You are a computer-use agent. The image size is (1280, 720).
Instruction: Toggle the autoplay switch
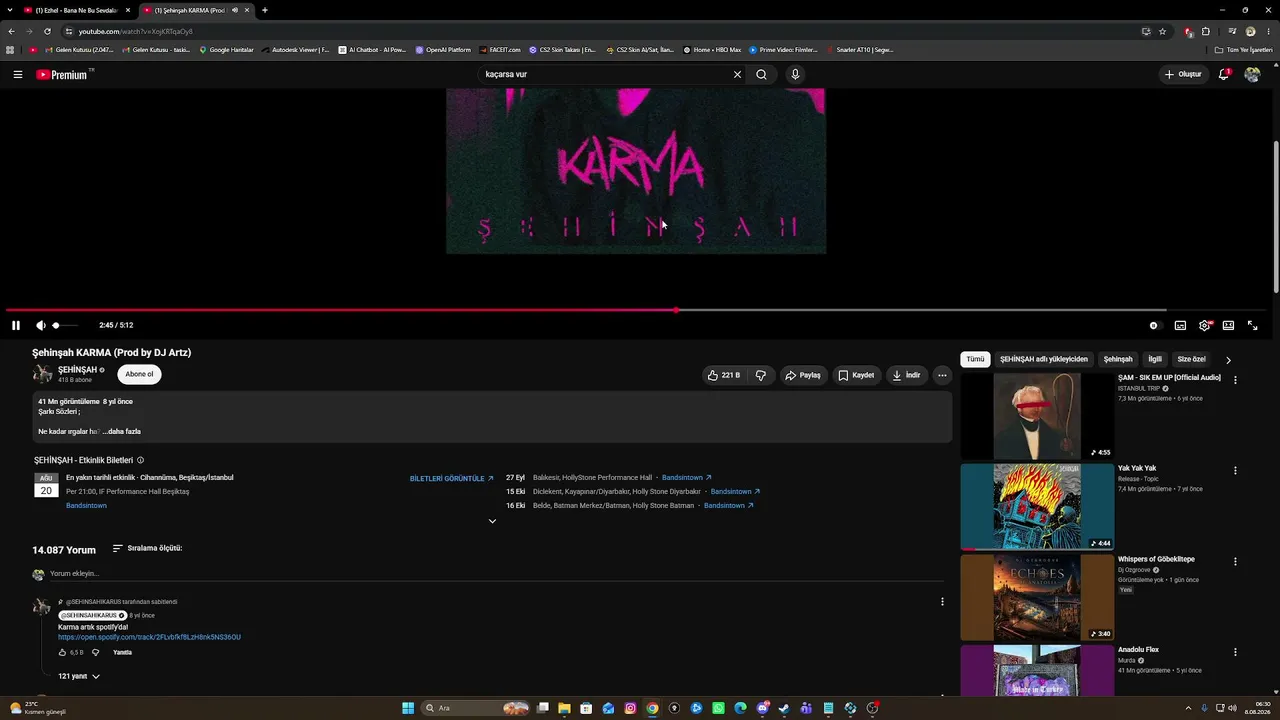1154,325
